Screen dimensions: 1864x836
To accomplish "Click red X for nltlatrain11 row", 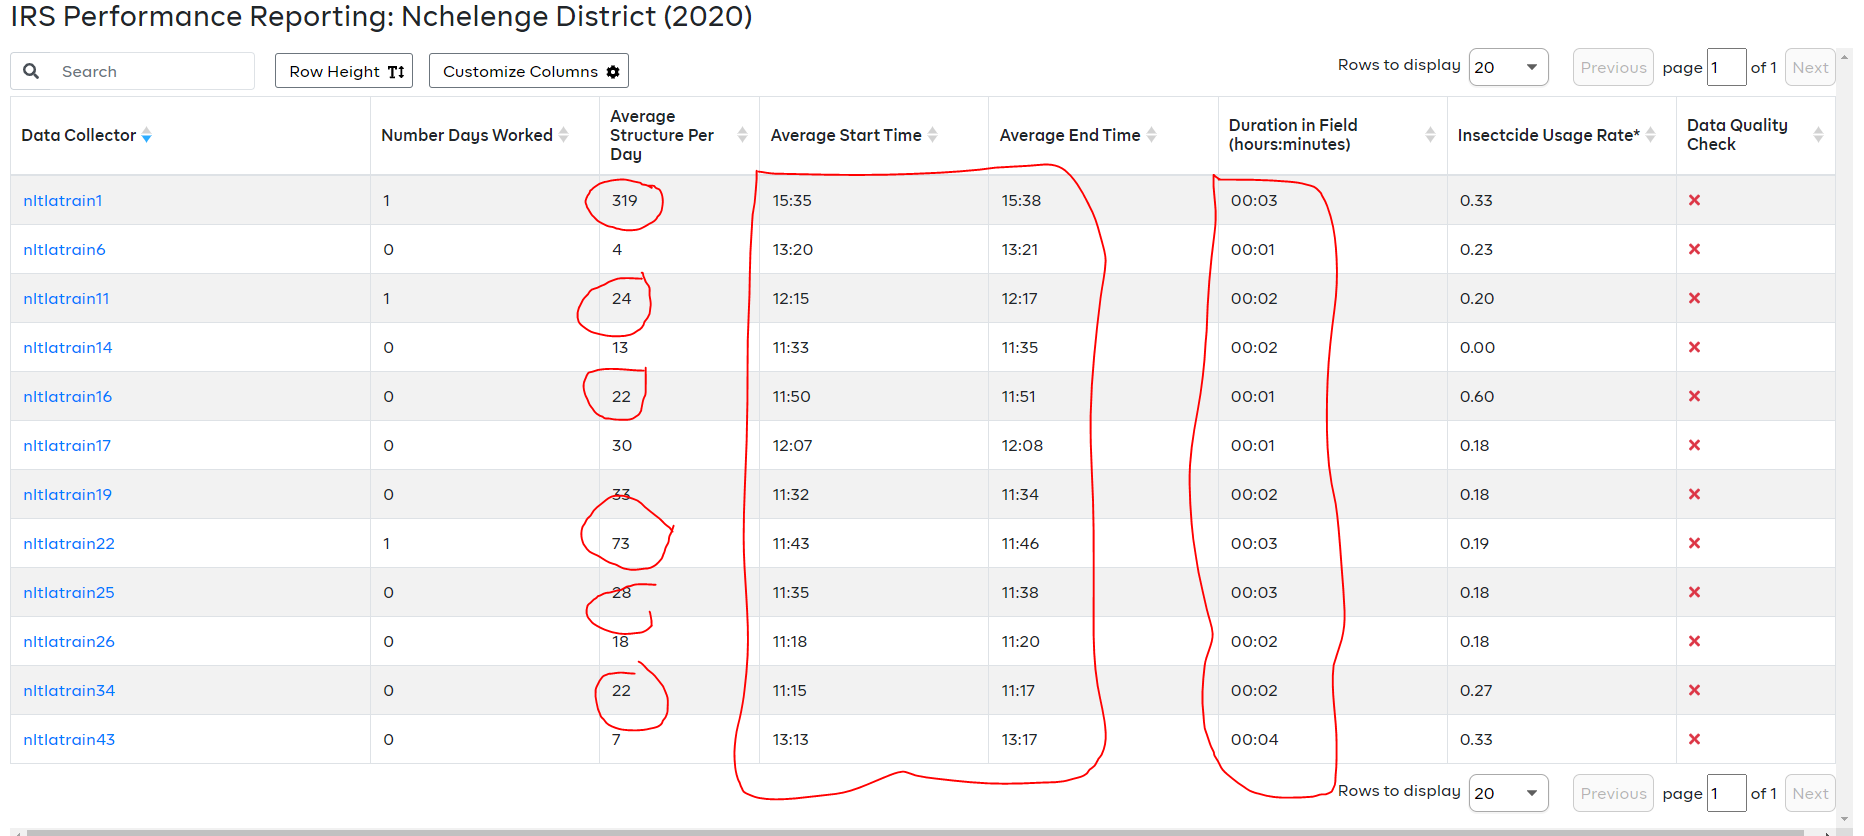I will tap(1694, 298).
